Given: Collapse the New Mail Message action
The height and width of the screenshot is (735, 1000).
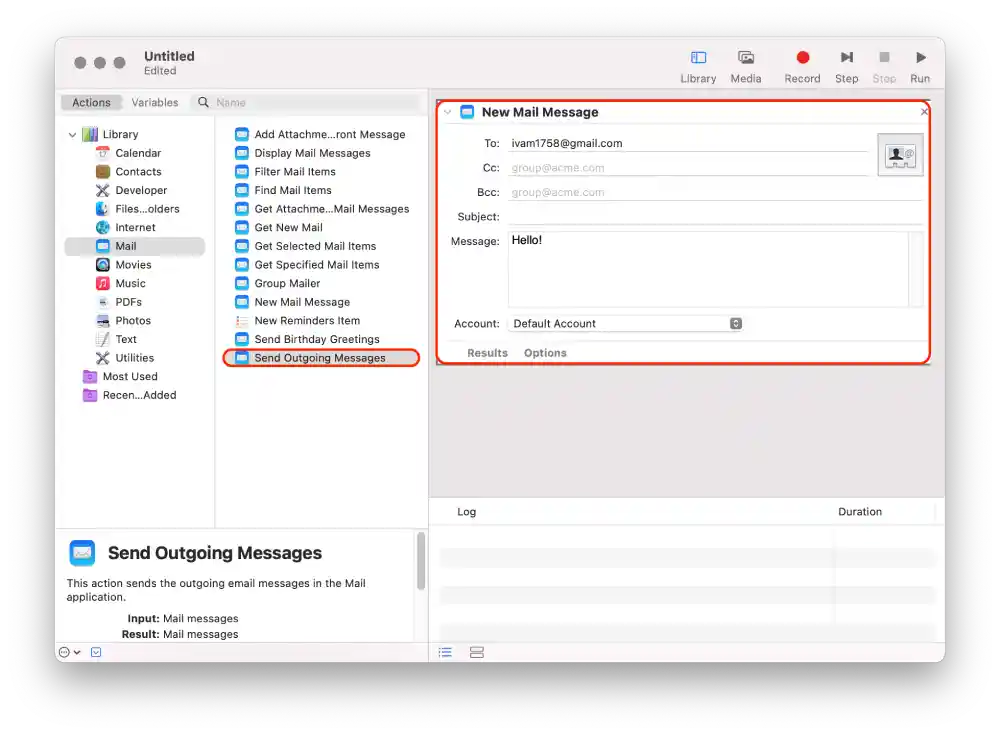Looking at the screenshot, I should [448, 112].
